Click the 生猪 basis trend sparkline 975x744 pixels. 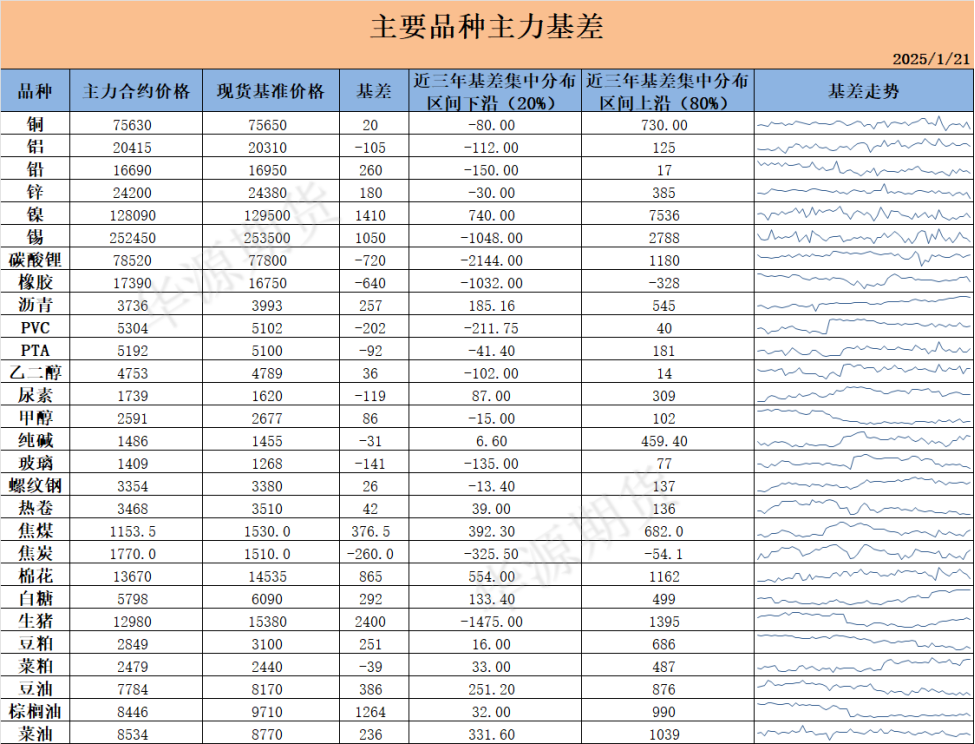click(863, 621)
